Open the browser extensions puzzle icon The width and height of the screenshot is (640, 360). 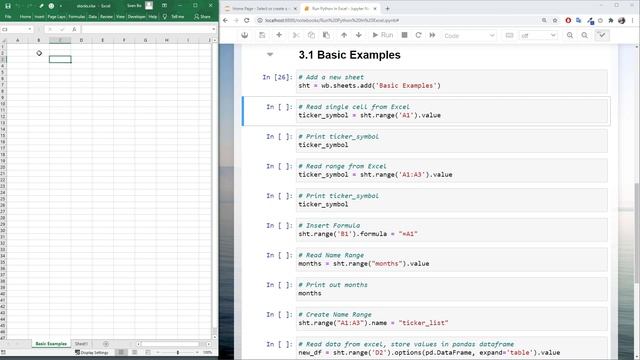611,20
